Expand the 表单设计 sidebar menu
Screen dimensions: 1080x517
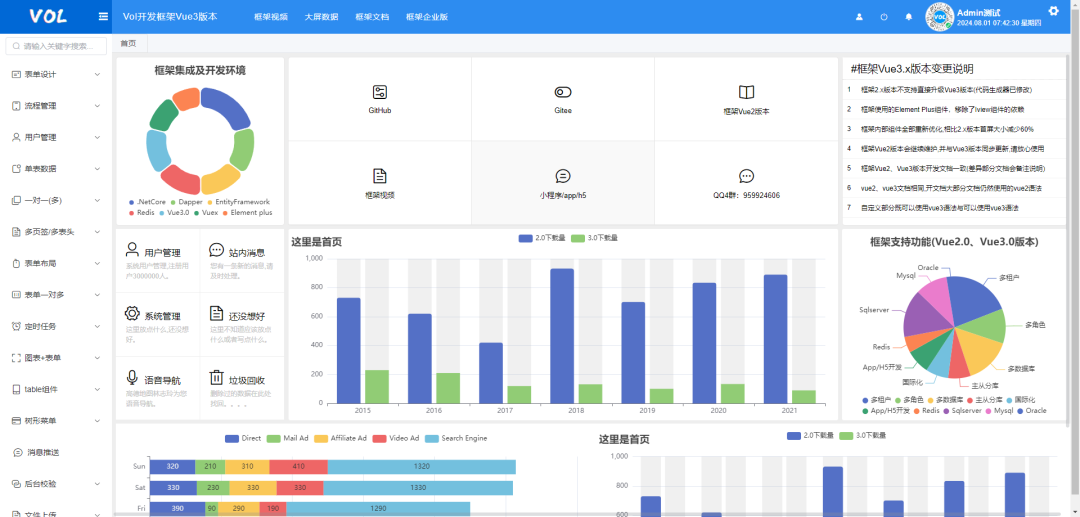[x=56, y=75]
